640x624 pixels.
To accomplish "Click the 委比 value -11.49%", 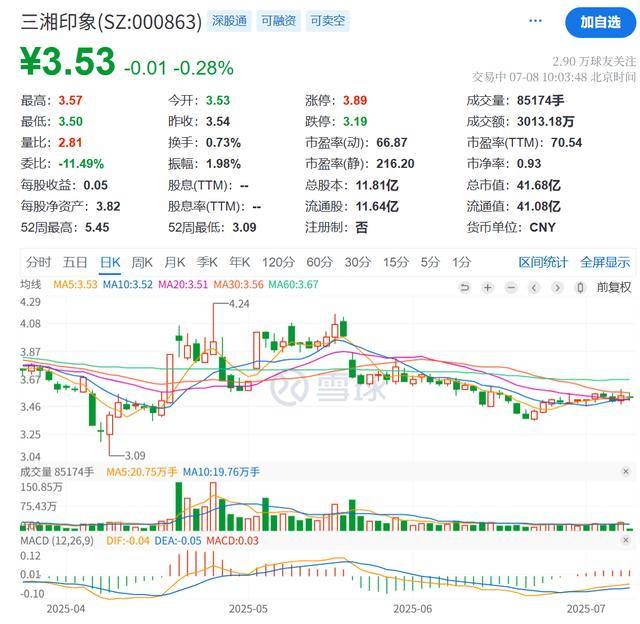I will 81,164.
